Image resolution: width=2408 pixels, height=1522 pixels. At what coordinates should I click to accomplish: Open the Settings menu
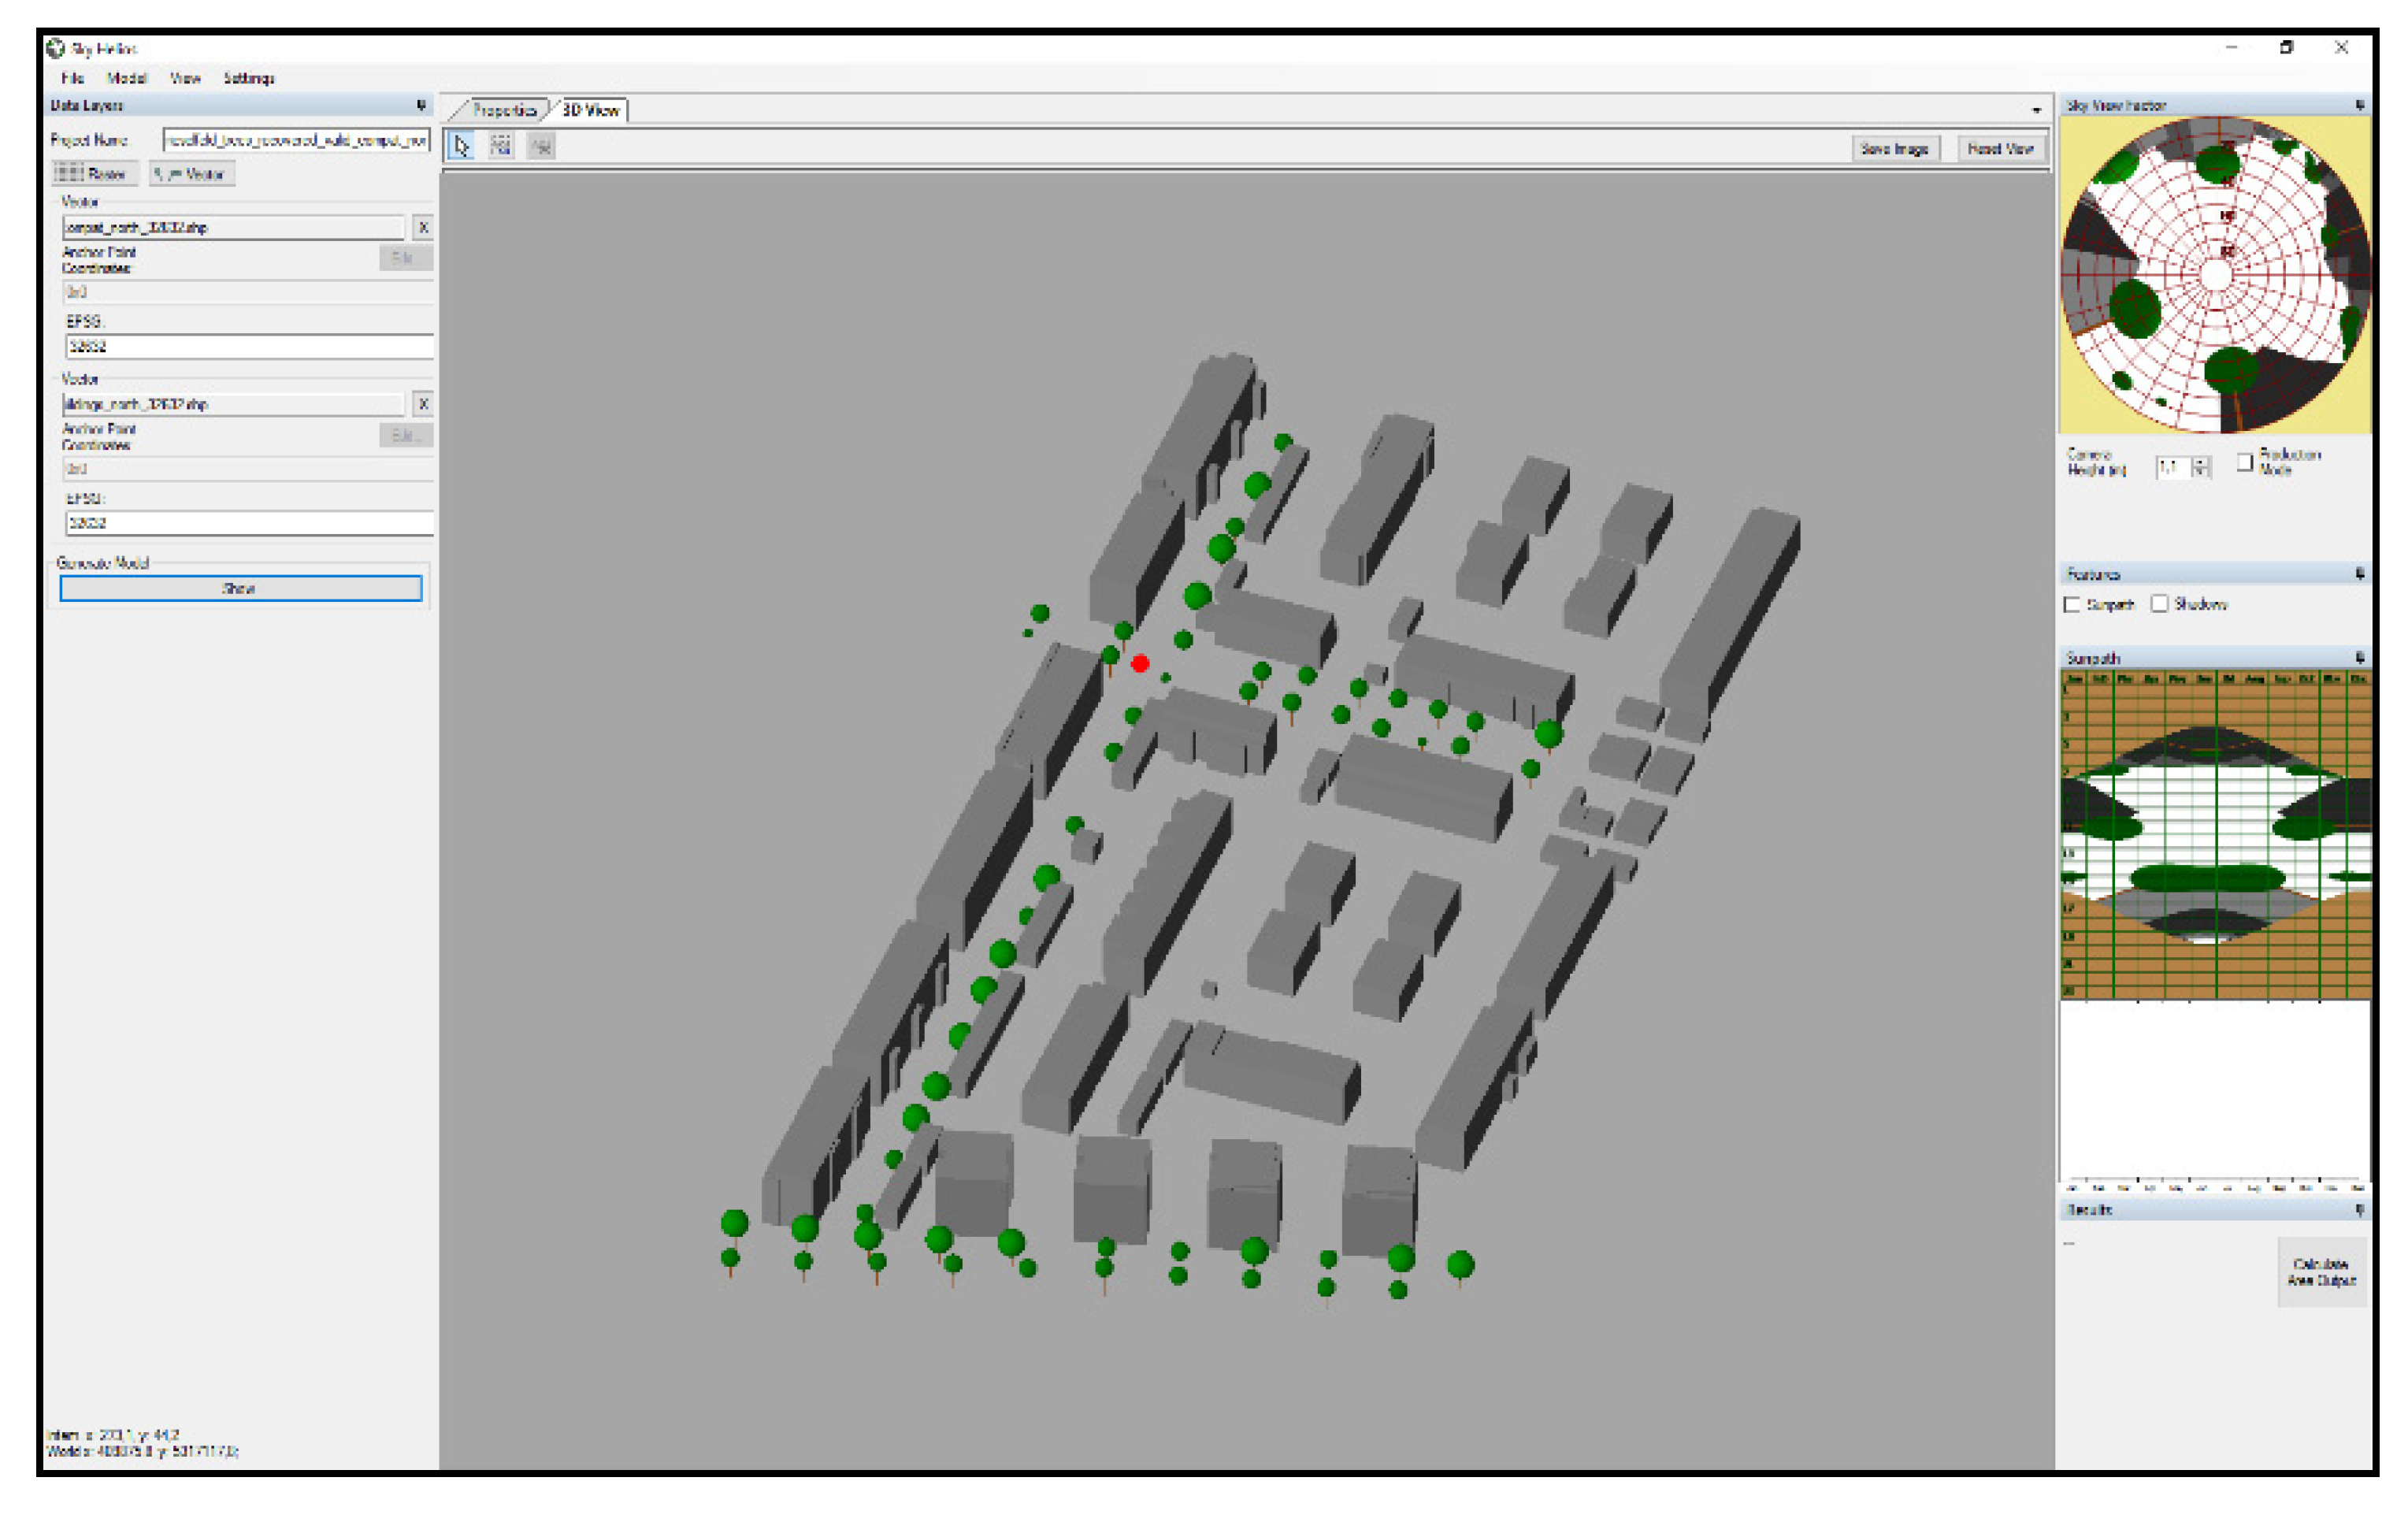pos(249,78)
